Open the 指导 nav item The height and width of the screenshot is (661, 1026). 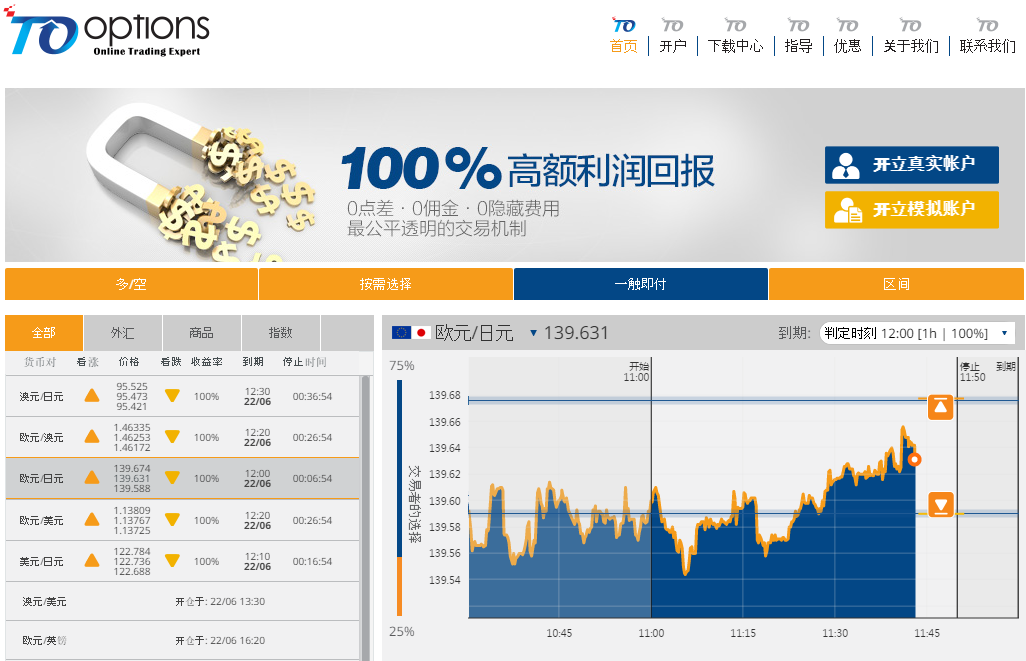click(x=798, y=46)
